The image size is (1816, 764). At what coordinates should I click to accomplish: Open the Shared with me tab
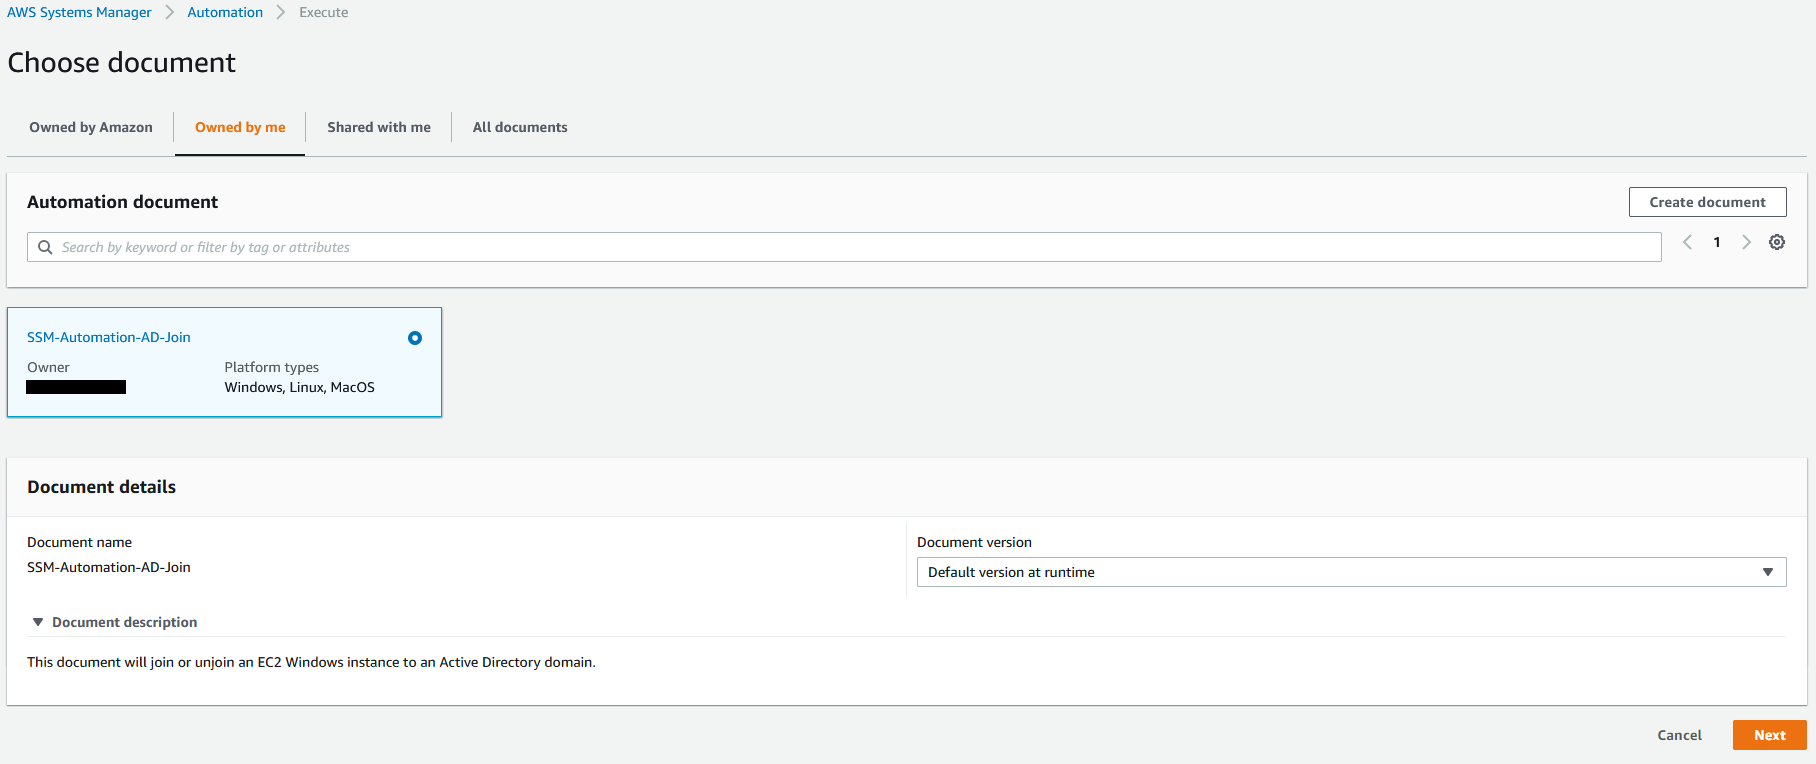379,127
